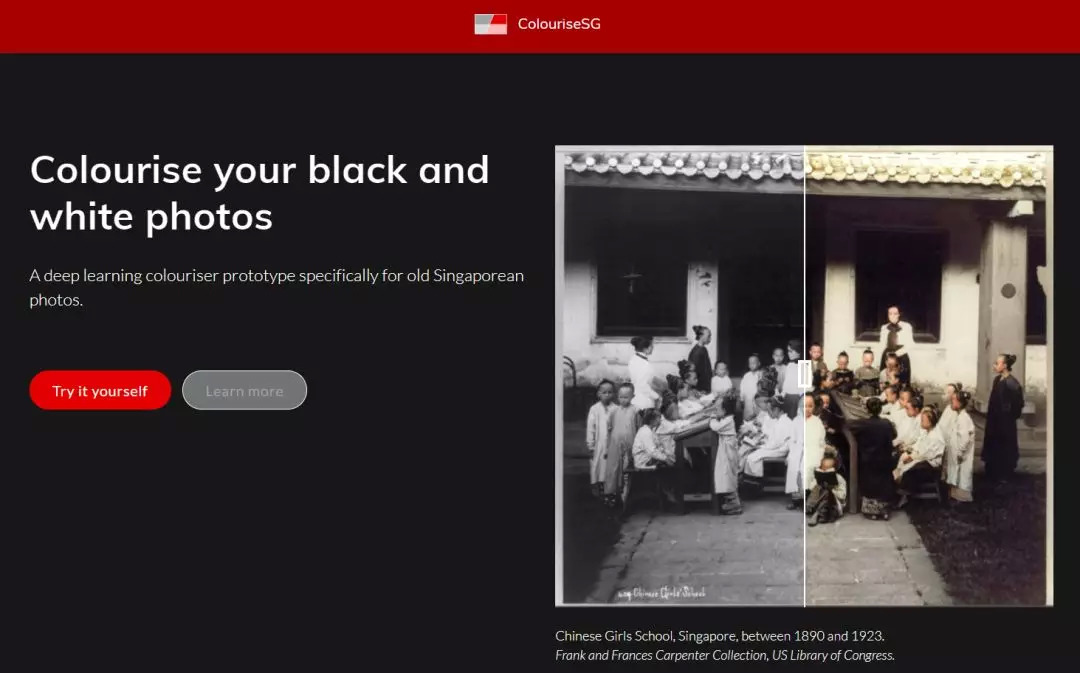Click the round hole on the colourised pillar
The image size is (1080, 673).
[1008, 291]
